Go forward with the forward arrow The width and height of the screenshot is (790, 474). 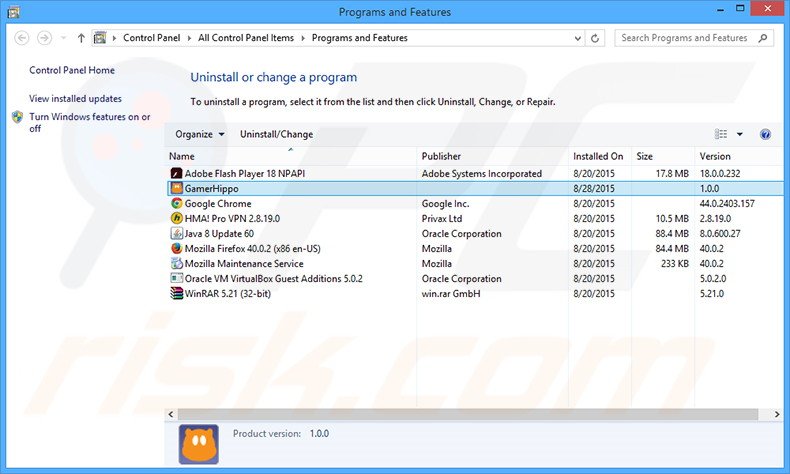(44, 38)
